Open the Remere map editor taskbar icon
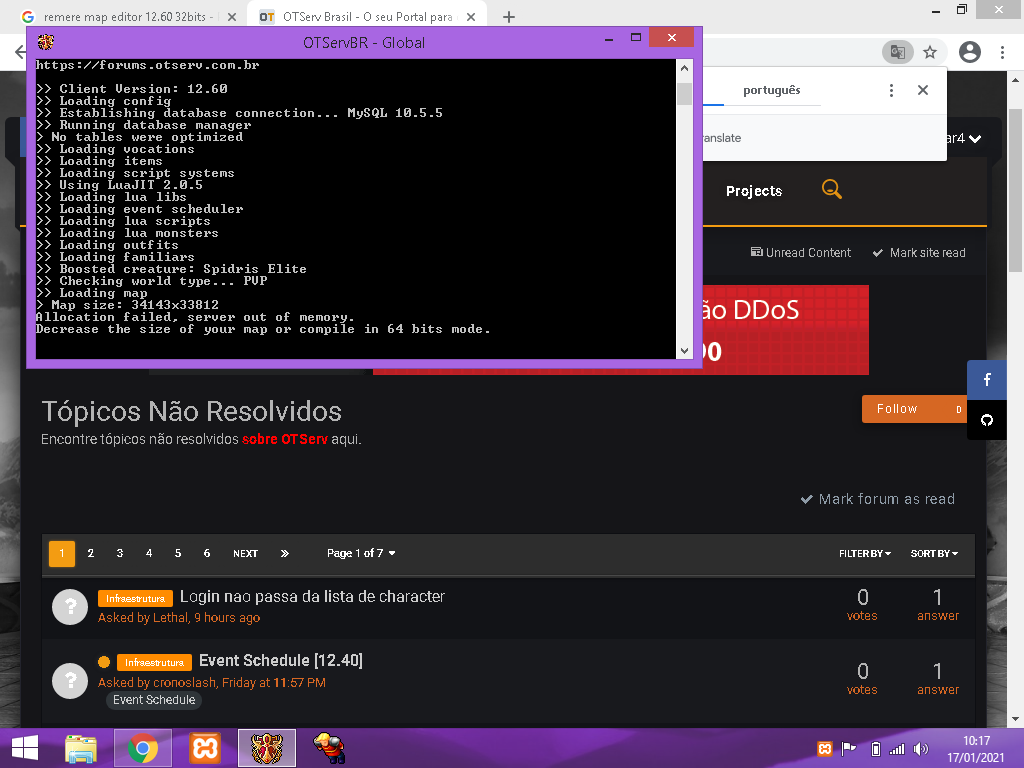 click(328, 748)
